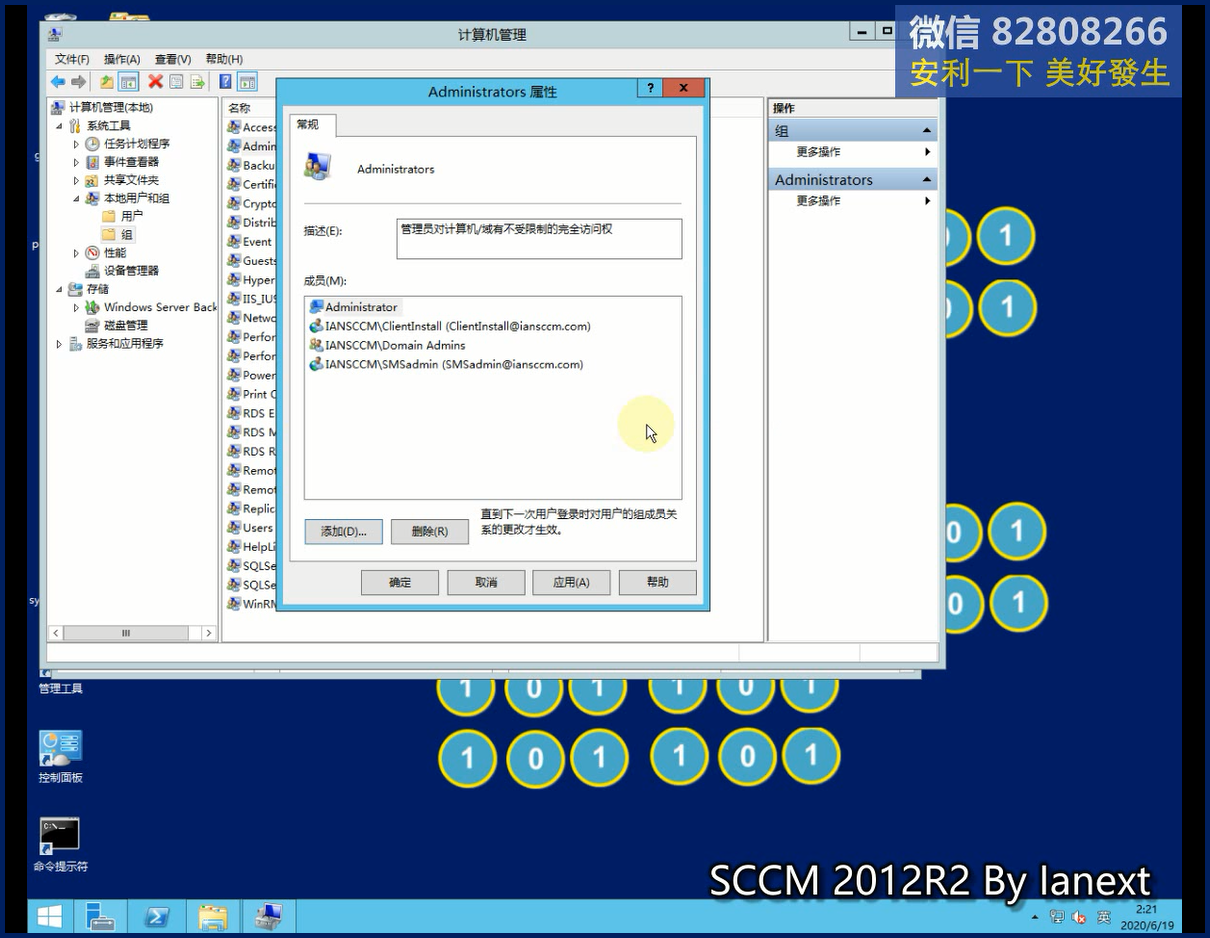Open the 帮助(H) menu
The image size is (1210, 938).
[x=223, y=59]
